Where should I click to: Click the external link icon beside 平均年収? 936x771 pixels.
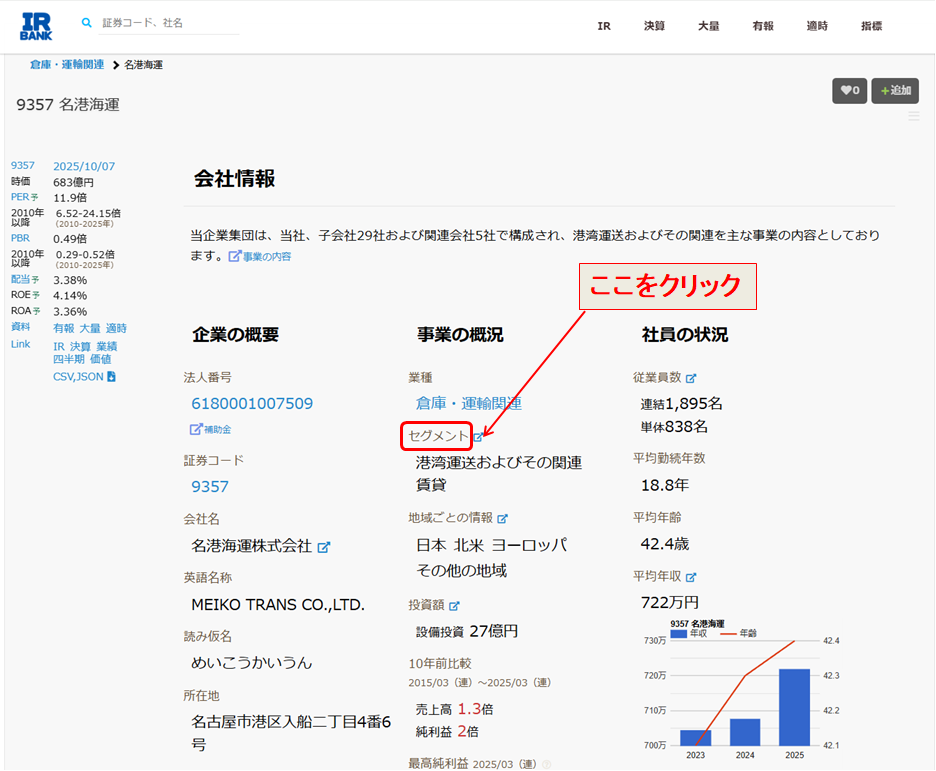pyautogui.click(x=691, y=577)
